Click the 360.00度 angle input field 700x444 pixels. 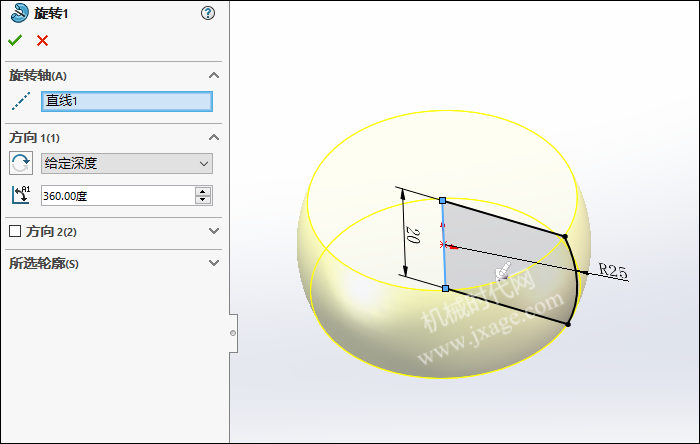click(x=118, y=195)
